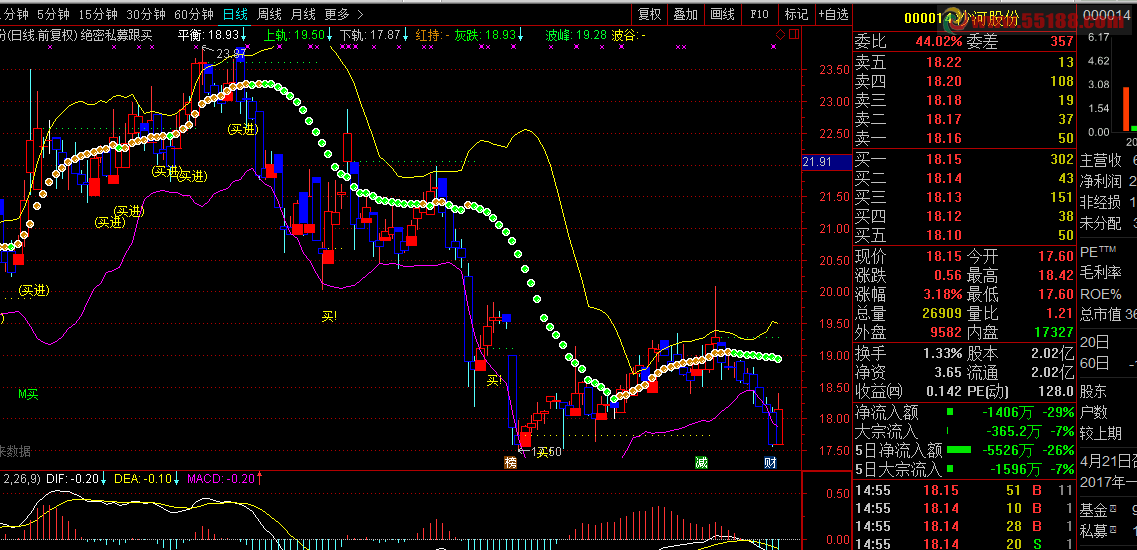The image size is (1137, 550).
Task: Click the green square in 净流入额 row
Action: click(x=950, y=413)
